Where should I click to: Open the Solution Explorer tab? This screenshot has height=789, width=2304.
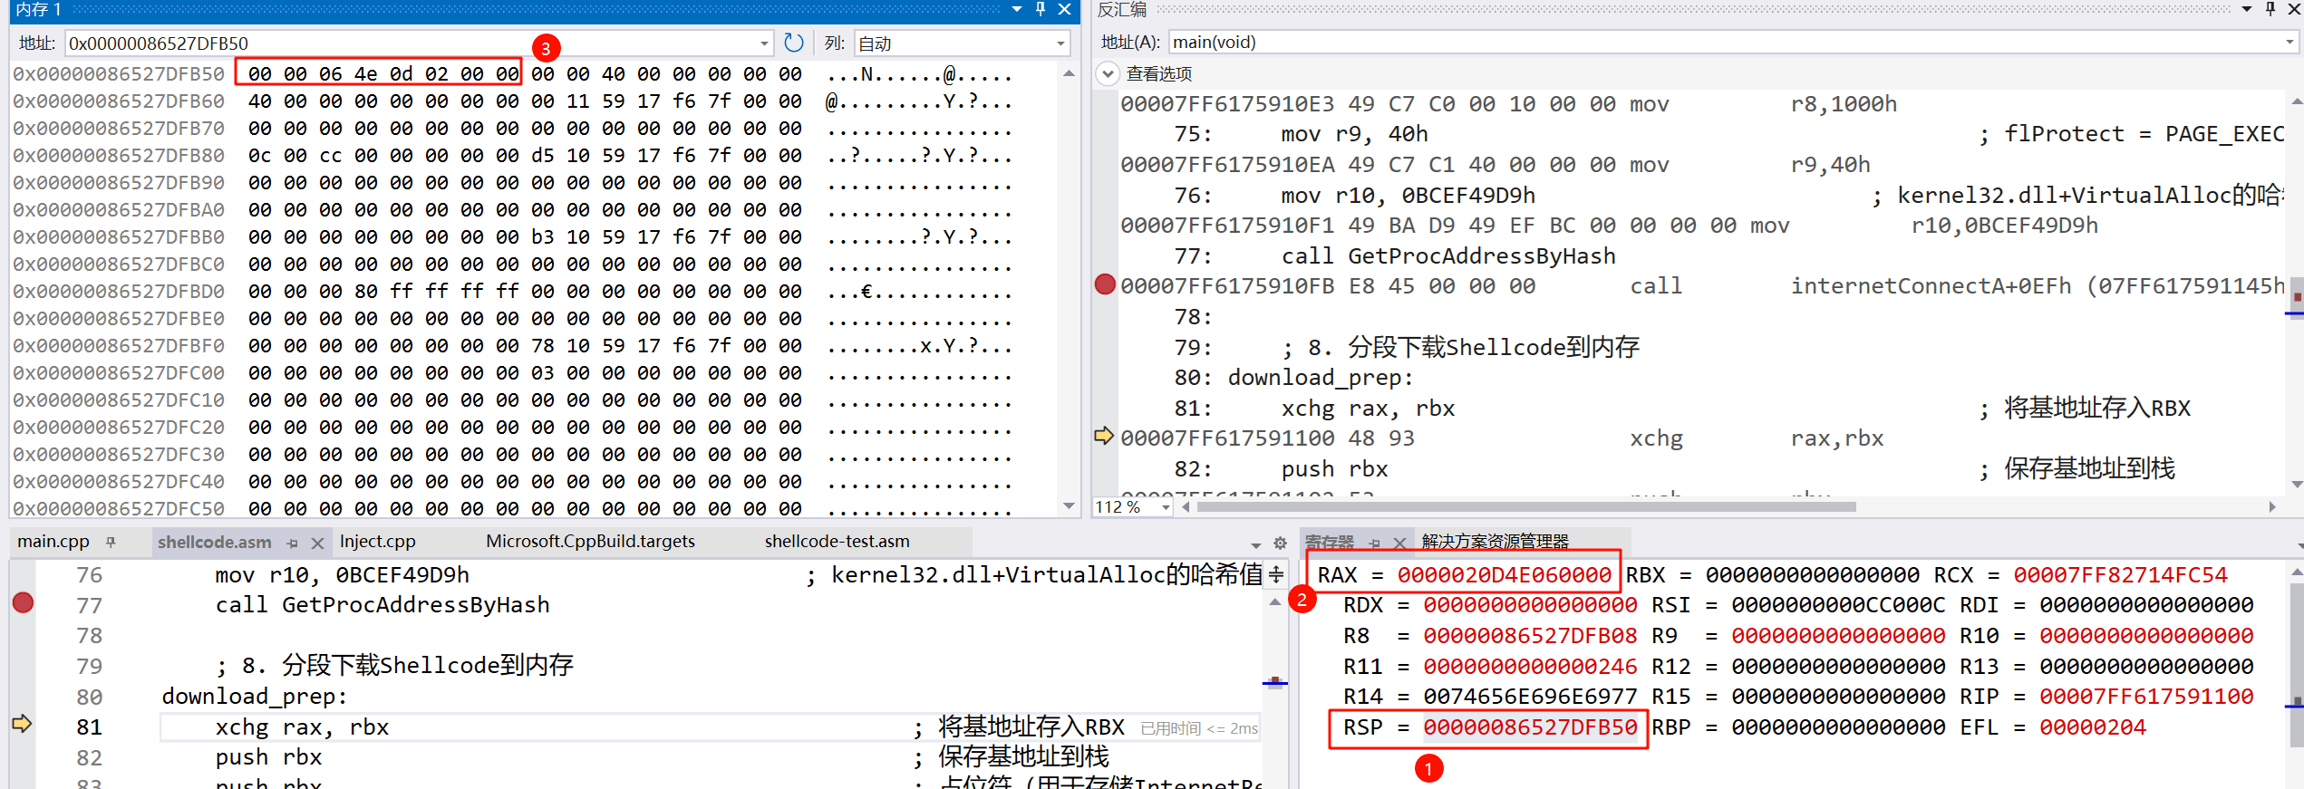[x=1495, y=541]
